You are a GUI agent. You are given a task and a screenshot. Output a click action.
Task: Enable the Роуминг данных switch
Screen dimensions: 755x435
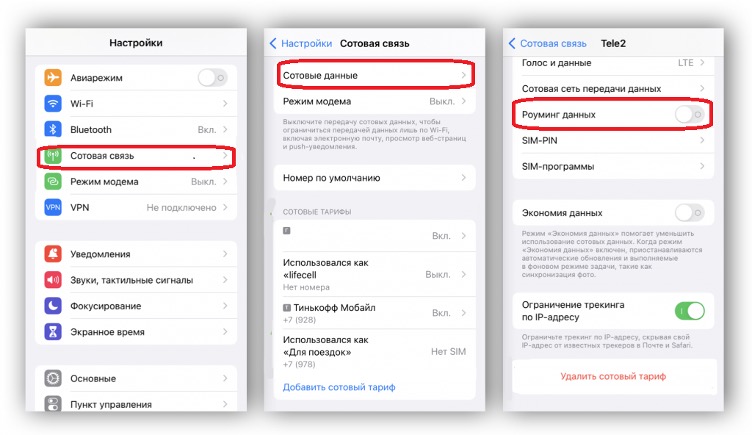[x=690, y=114]
